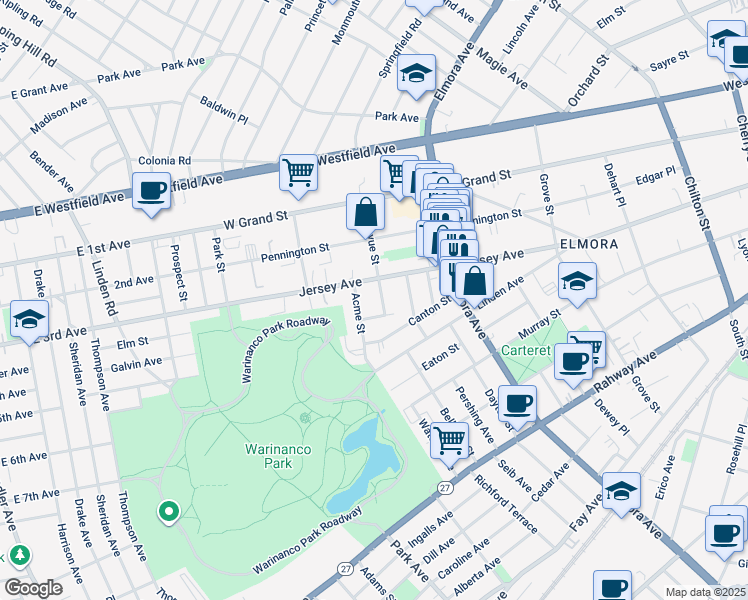
Task: Click the Carteret park label
Action: tap(553, 351)
